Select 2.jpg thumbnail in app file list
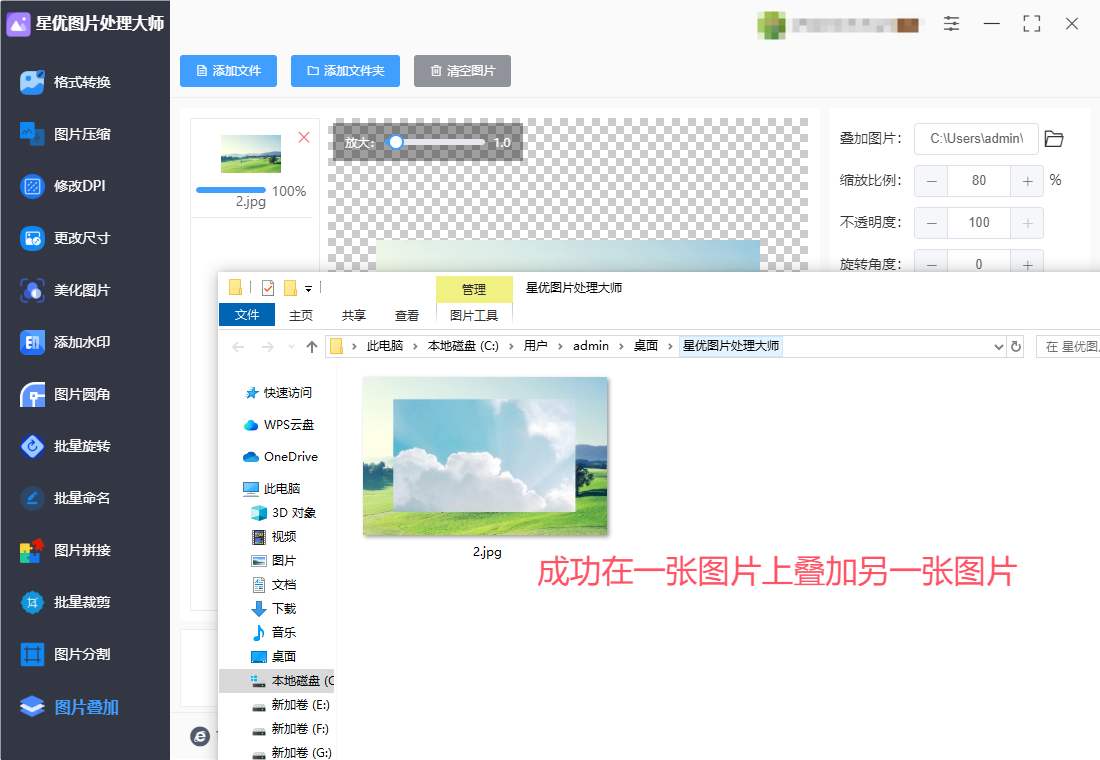Screen dimensions: 1100x760 point(250,154)
